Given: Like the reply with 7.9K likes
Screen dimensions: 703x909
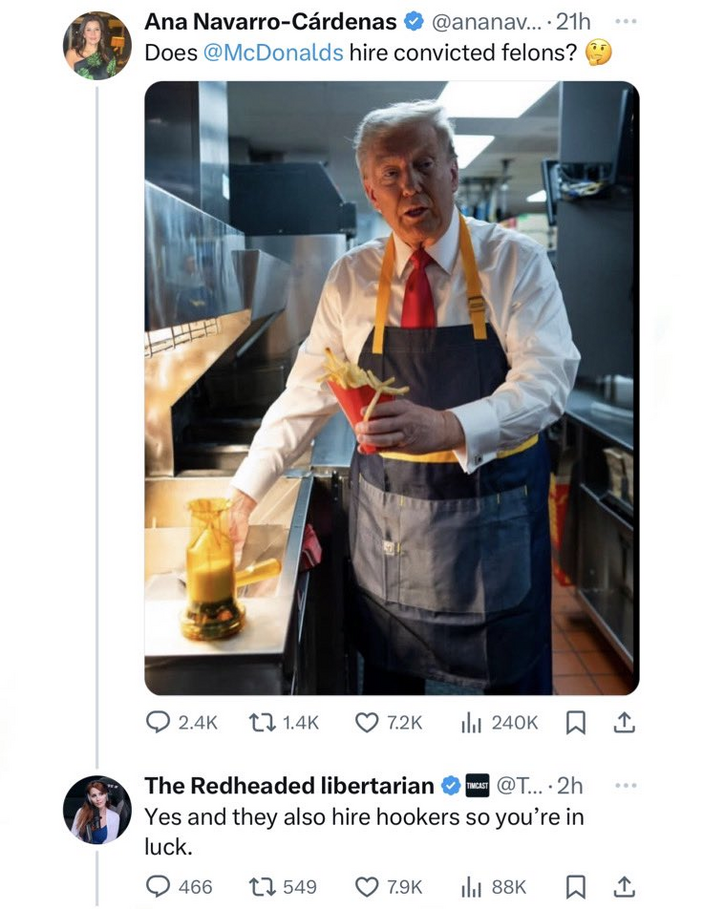Looking at the screenshot, I should tap(388, 886).
